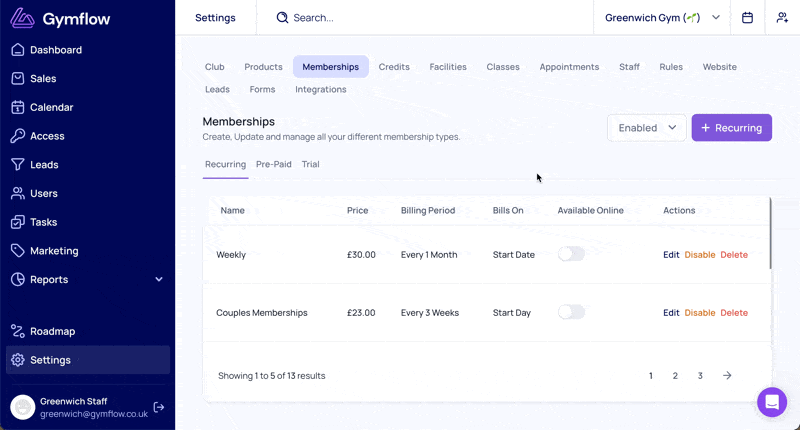Go to next page arrow in pagination
The height and width of the screenshot is (430, 800).
[727, 376]
